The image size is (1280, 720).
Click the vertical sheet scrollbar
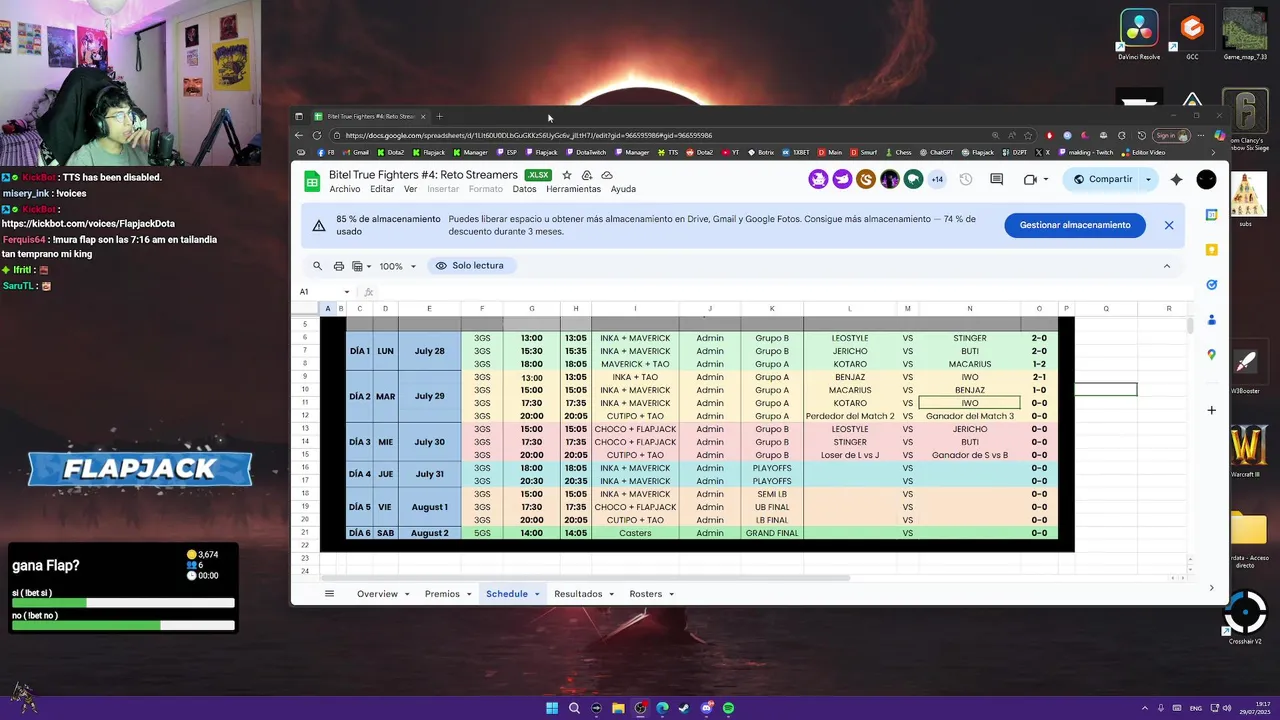tap(1188, 326)
